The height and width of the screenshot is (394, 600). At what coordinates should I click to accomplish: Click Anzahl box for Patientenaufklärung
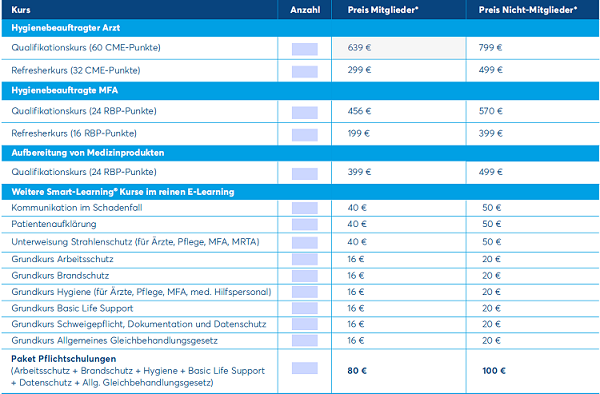coord(305,224)
